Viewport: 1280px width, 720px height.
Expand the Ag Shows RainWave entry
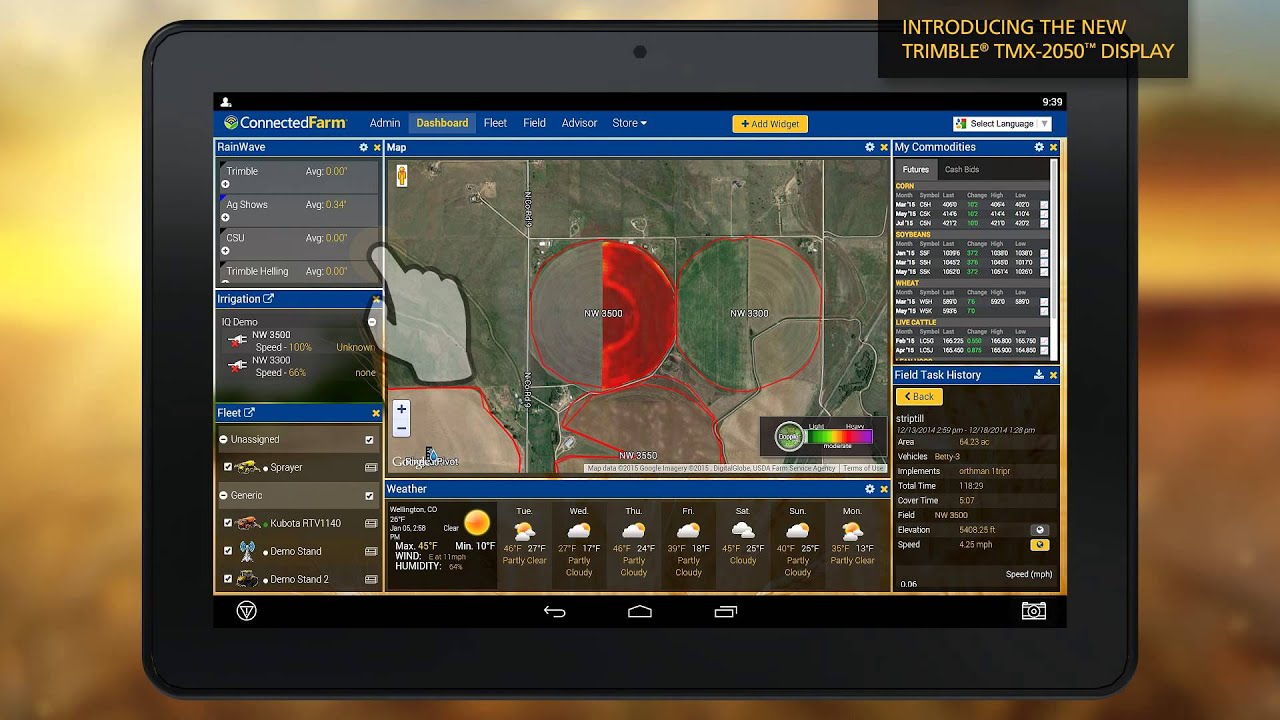225,218
